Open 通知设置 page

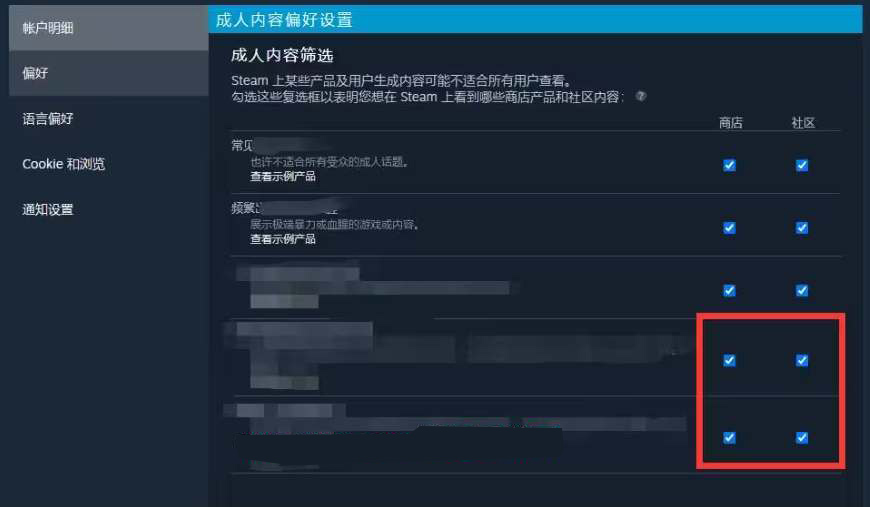(x=109, y=210)
